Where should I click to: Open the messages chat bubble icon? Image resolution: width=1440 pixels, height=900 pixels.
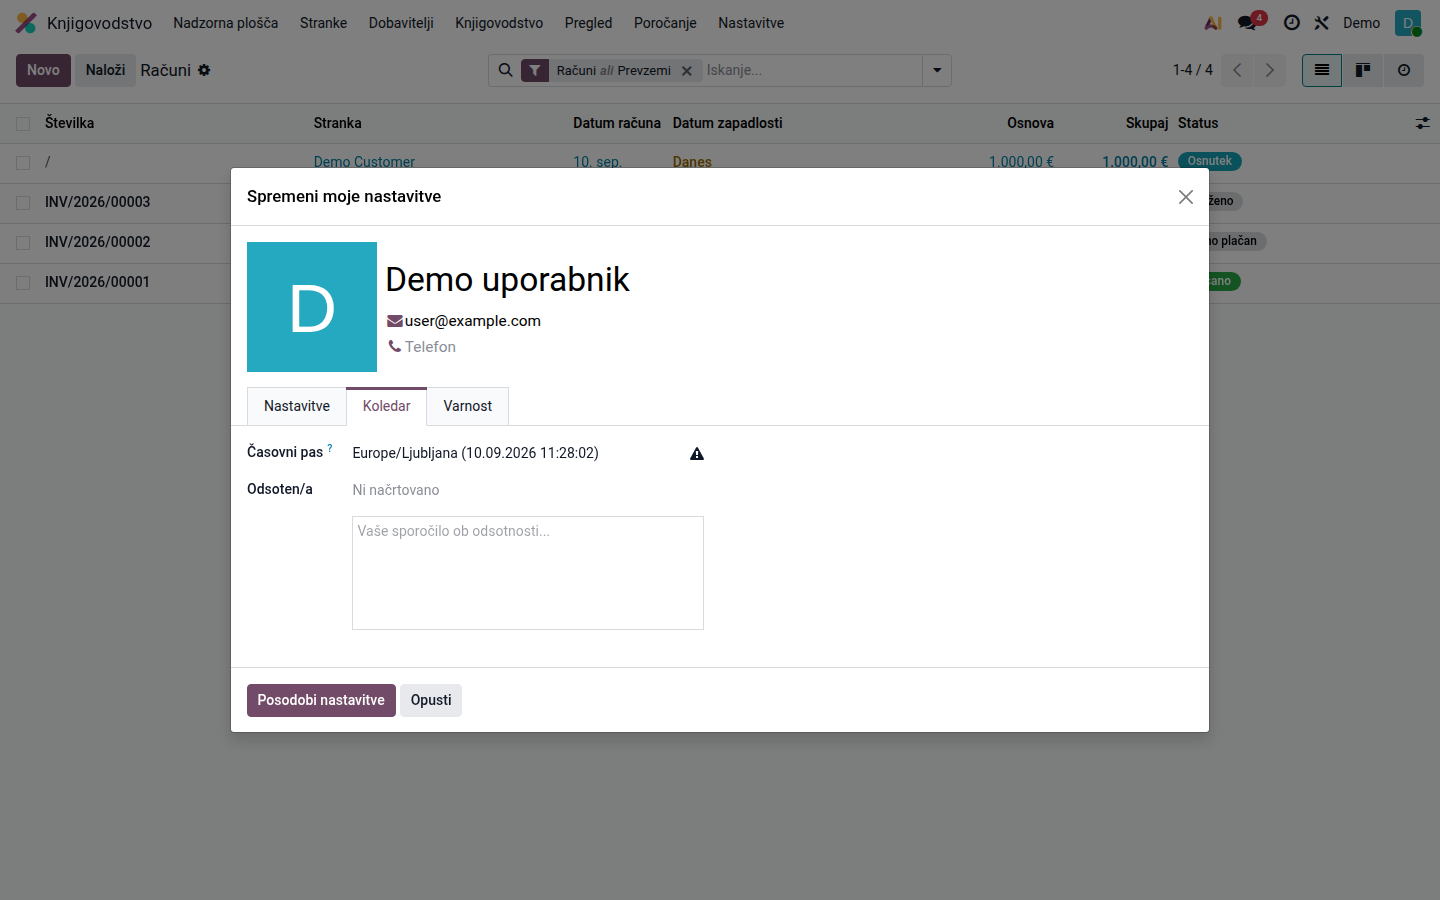pyautogui.click(x=1247, y=23)
